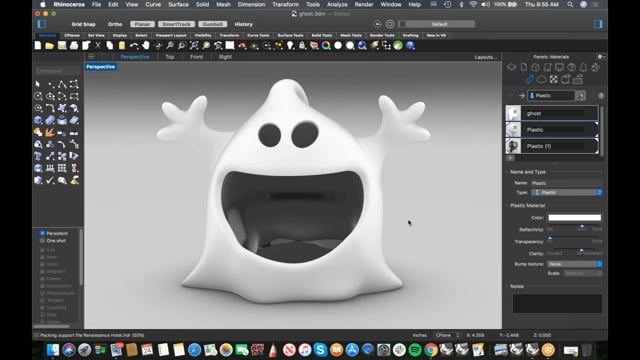Open the Surface menu
Viewport: 640px width, 360px height.
point(178,4)
